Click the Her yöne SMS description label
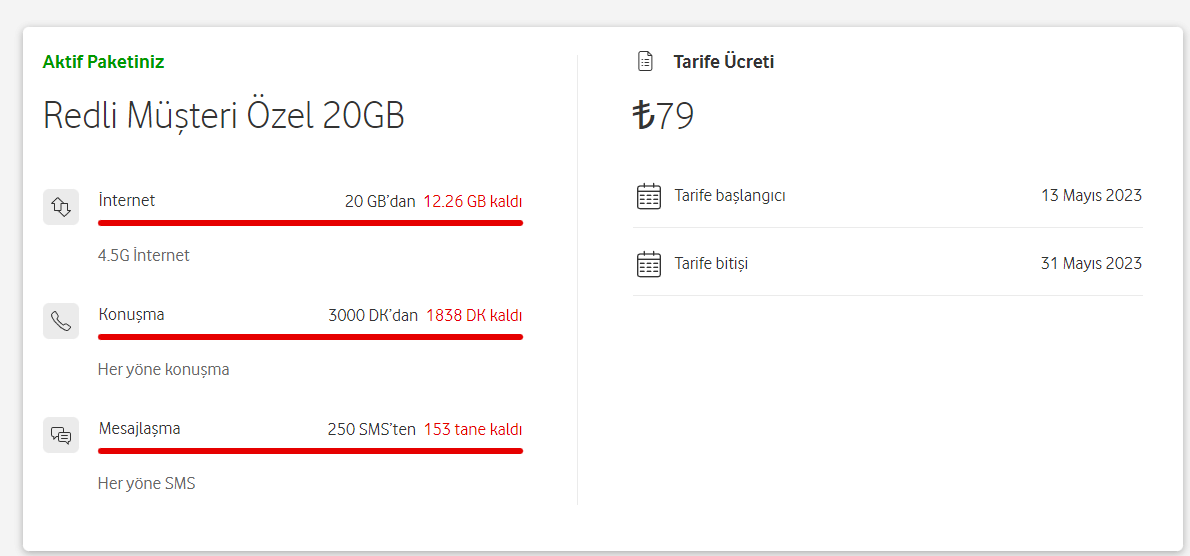The image size is (1190, 556). [x=146, y=483]
